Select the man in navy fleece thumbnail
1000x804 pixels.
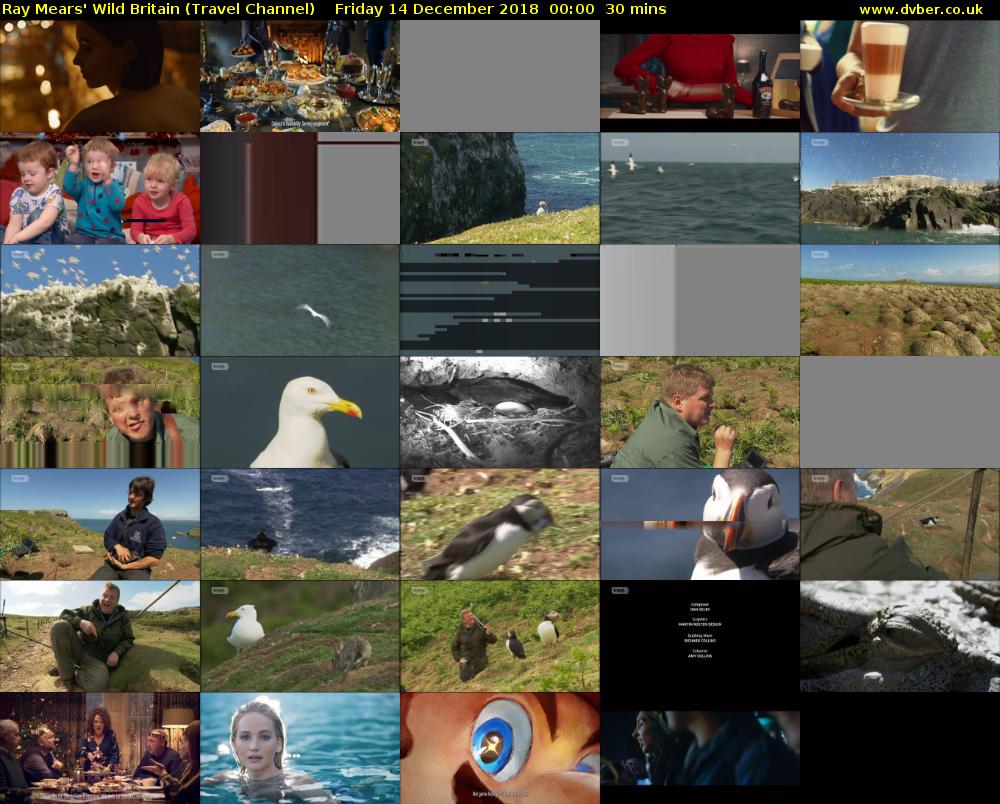coord(99,525)
